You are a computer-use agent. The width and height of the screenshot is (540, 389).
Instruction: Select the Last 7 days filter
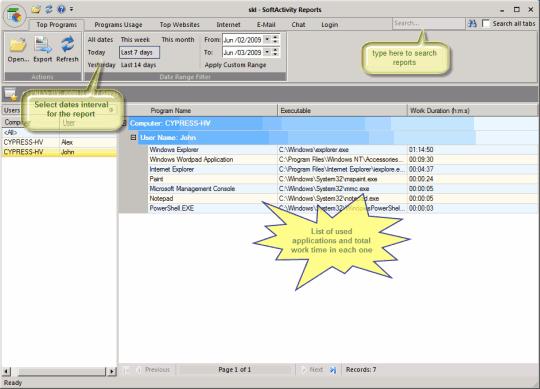click(x=139, y=52)
